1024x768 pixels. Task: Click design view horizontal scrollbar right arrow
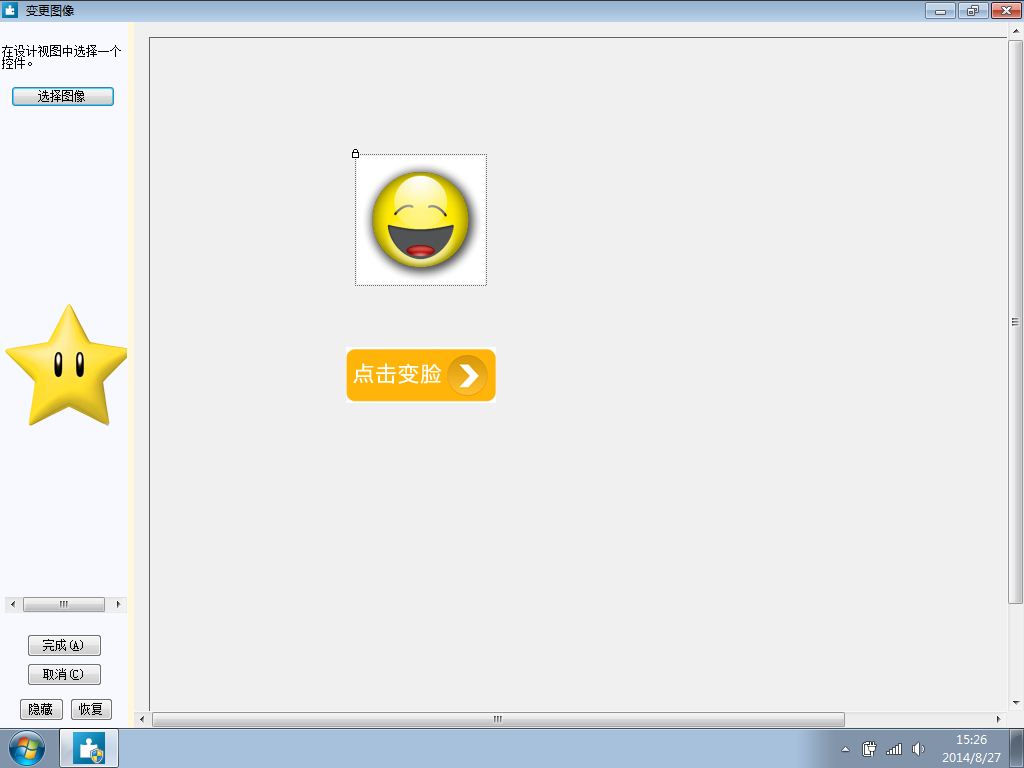pos(999,719)
